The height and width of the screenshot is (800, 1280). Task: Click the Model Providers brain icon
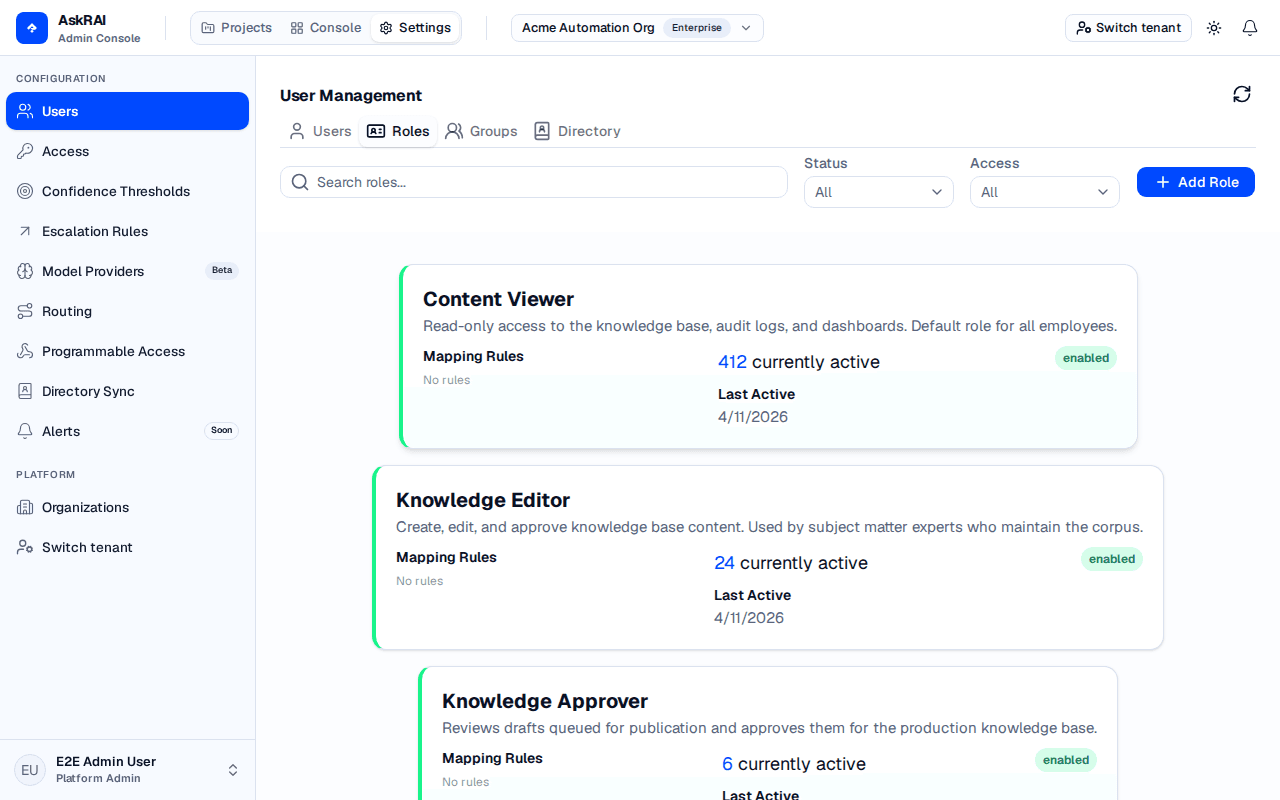pyautogui.click(x=25, y=271)
